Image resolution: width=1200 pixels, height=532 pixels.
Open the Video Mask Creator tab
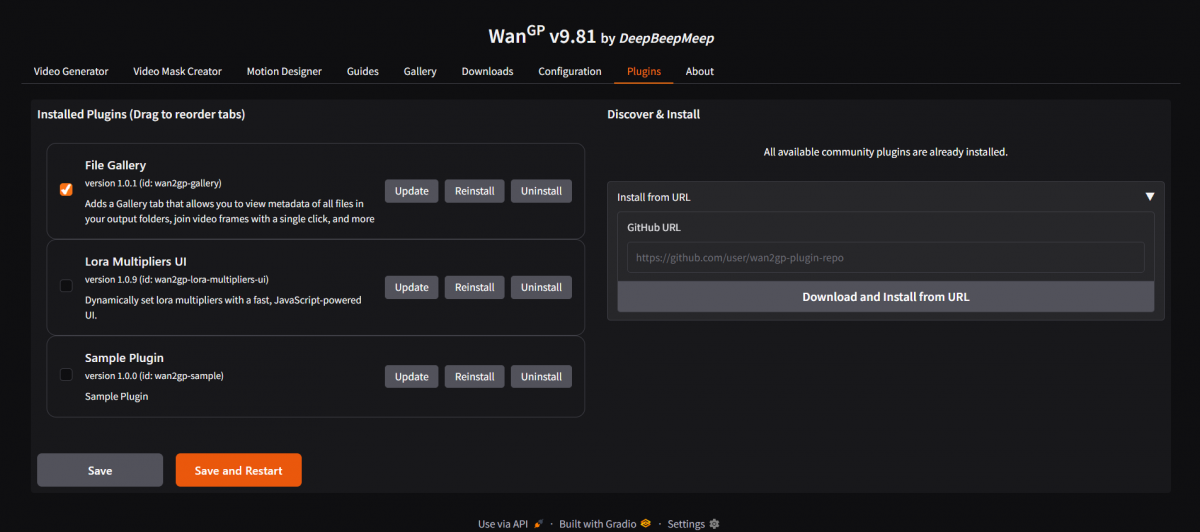[x=177, y=71]
